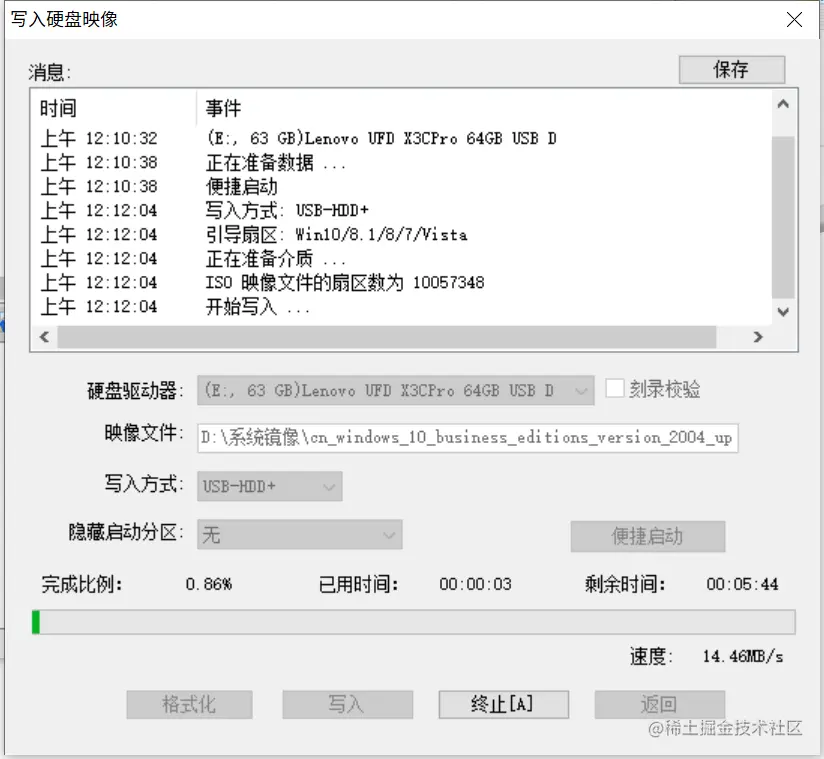Screen dimensions: 824x759
Task: Select log row ISO 映像文件的扇区数为 10057348
Action: (402, 283)
